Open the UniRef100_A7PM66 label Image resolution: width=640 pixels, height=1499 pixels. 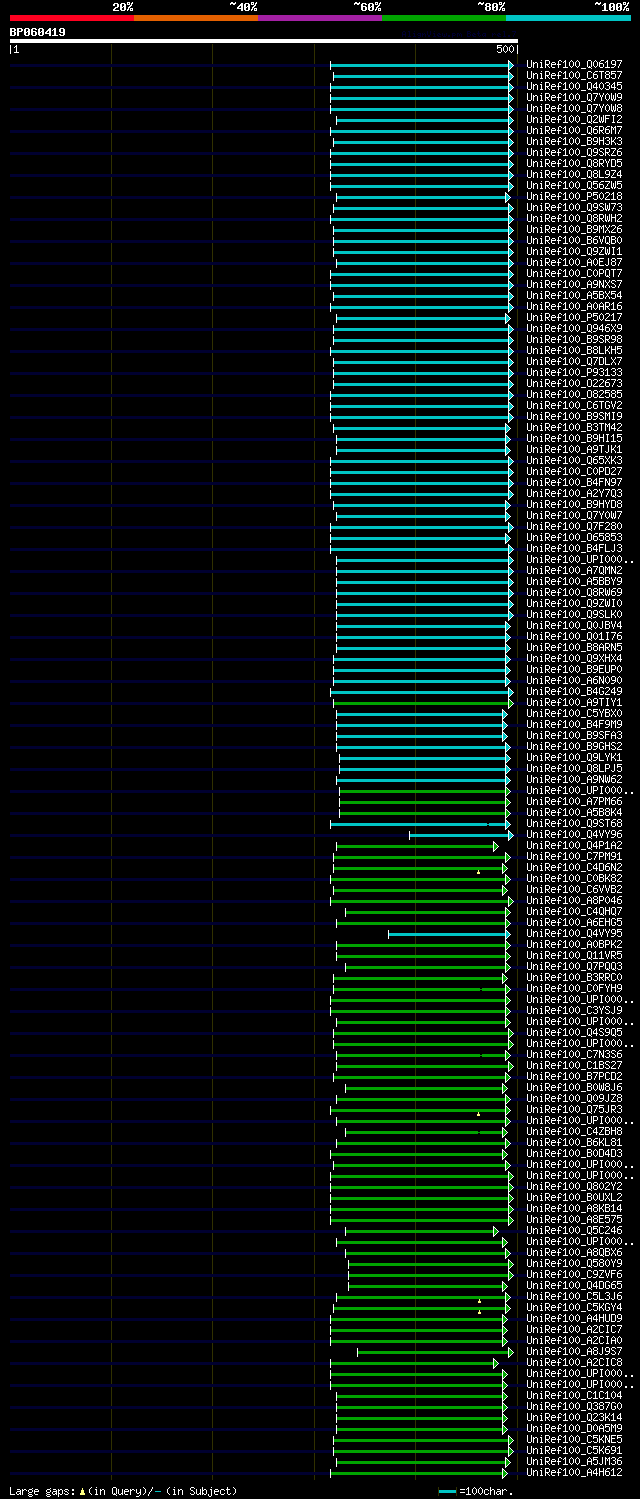574,801
